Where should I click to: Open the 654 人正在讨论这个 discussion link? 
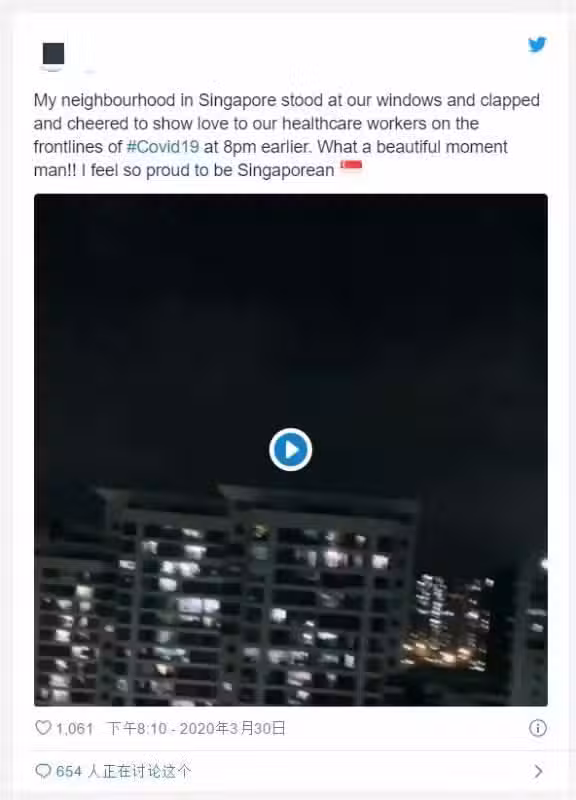pos(123,771)
